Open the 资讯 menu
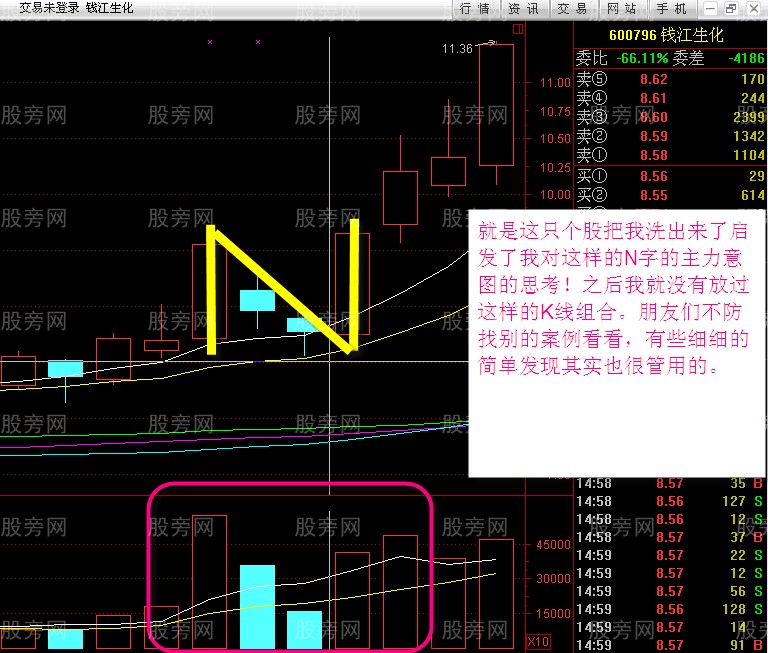The image size is (768, 653). pyautogui.click(x=525, y=8)
